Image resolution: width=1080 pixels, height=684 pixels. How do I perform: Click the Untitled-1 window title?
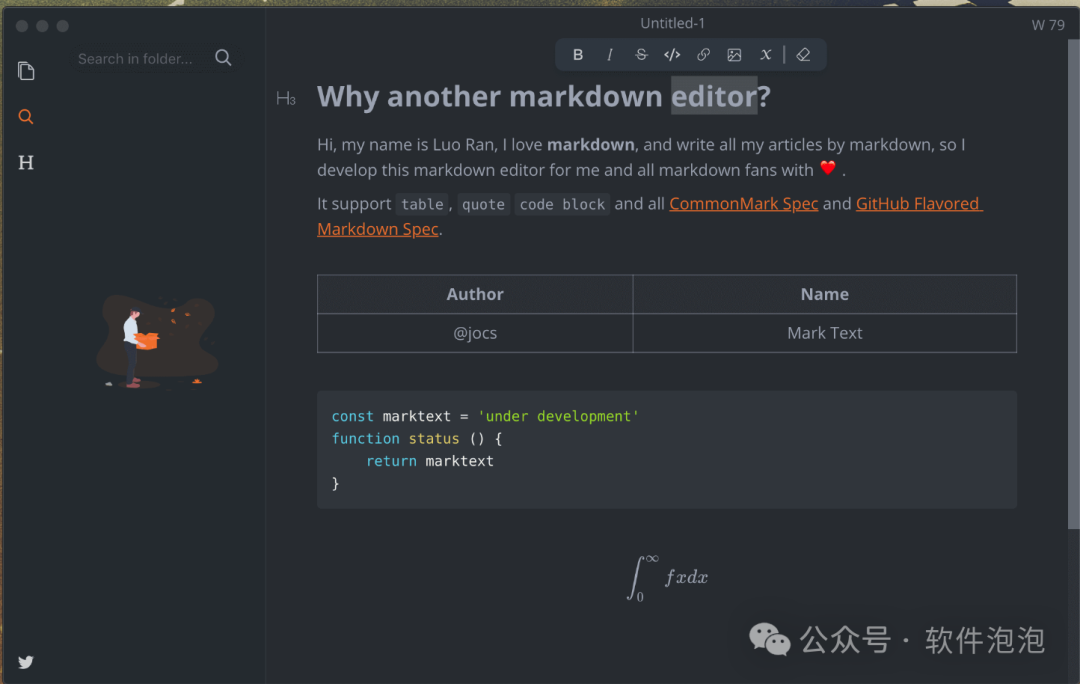coord(672,23)
